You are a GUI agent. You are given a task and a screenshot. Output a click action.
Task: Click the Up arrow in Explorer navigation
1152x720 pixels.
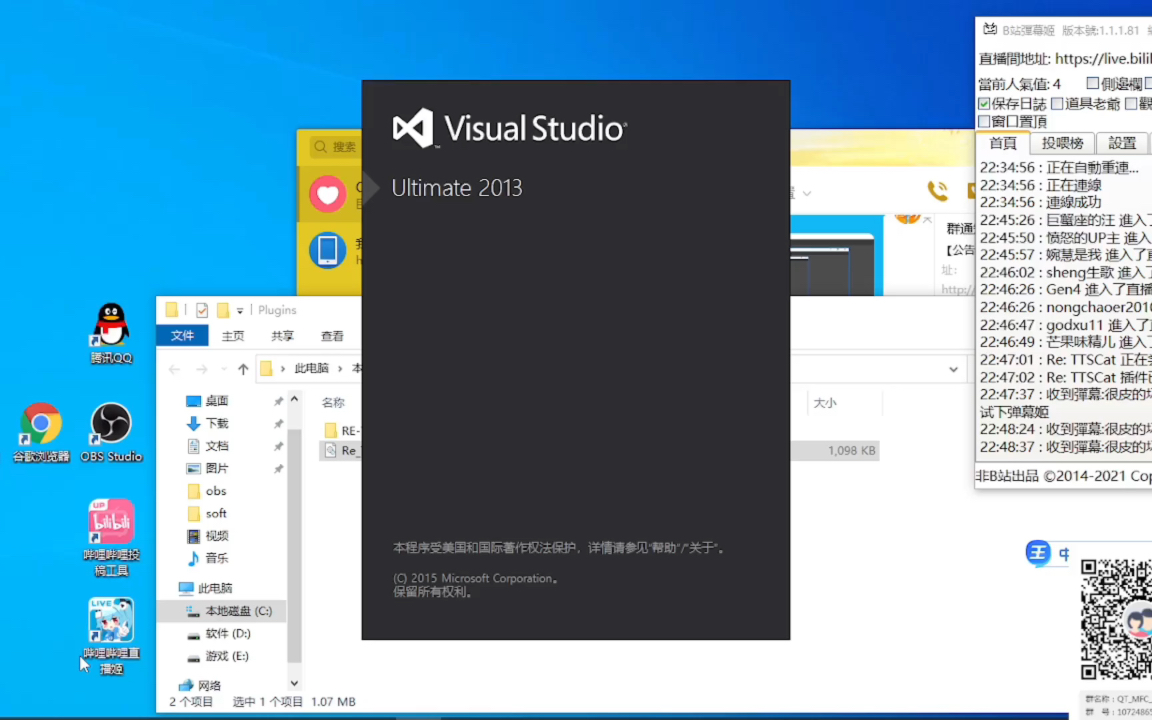[243, 368]
